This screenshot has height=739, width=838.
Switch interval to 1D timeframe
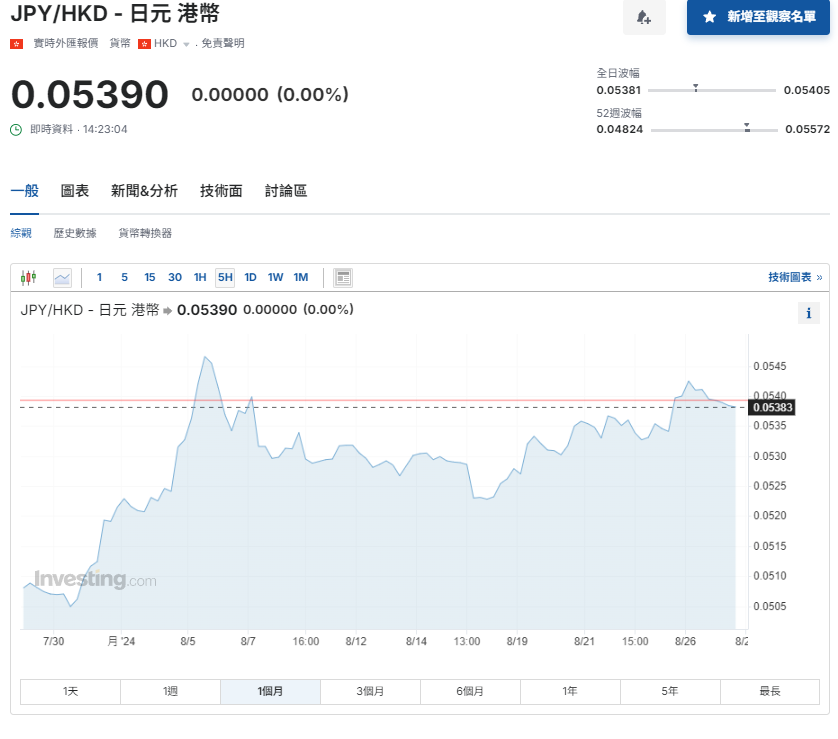point(250,277)
